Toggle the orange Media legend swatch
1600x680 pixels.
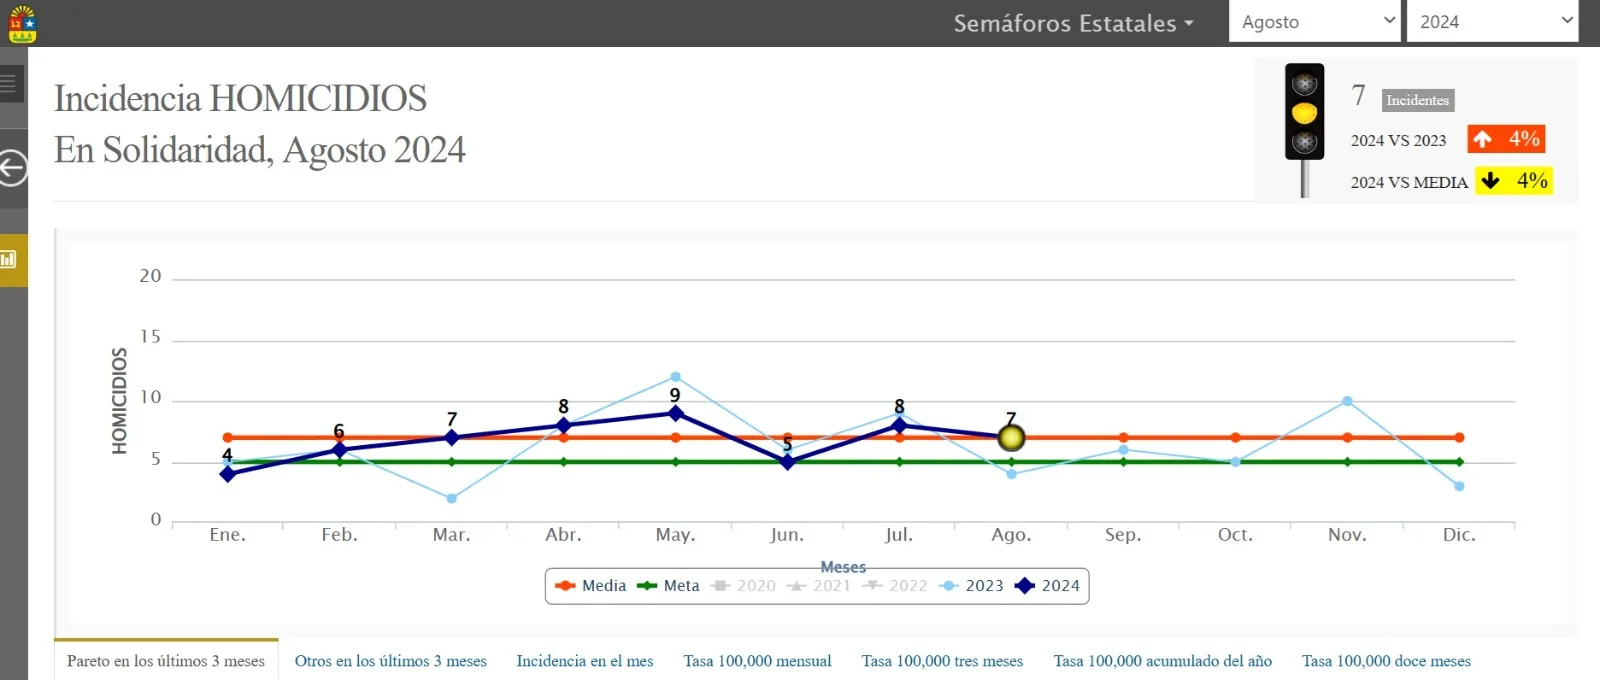565,586
